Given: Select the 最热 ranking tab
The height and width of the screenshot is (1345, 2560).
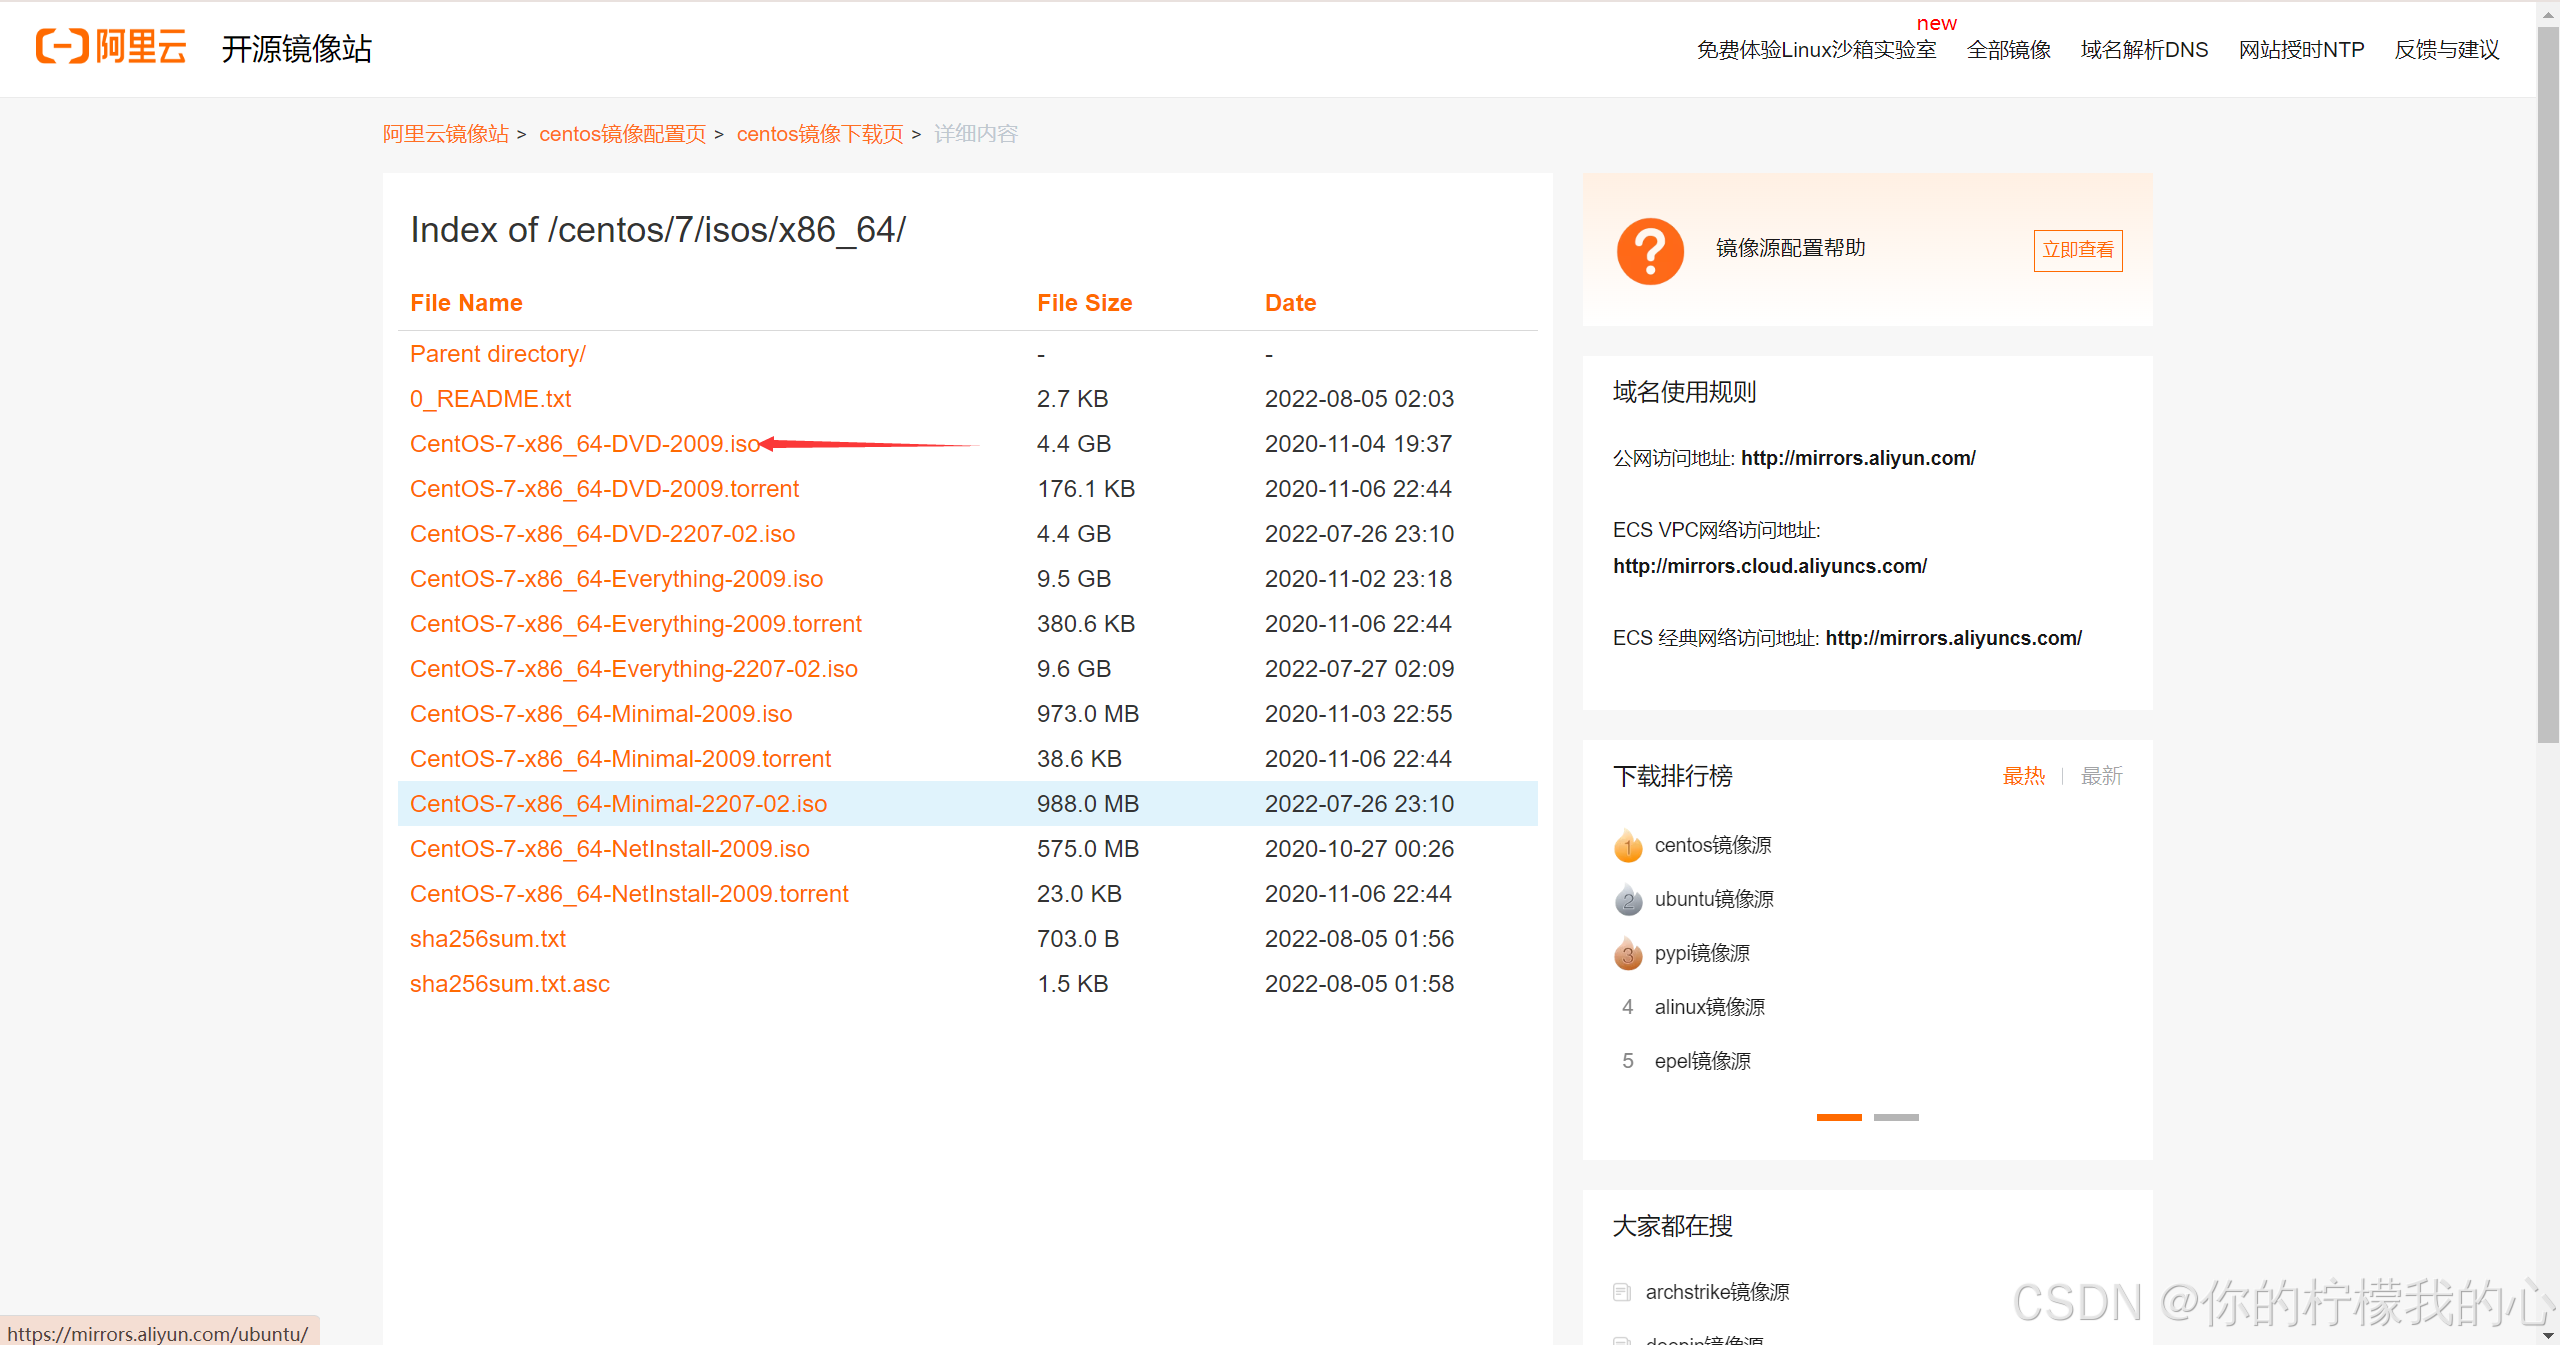Looking at the screenshot, I should (x=2023, y=776).
